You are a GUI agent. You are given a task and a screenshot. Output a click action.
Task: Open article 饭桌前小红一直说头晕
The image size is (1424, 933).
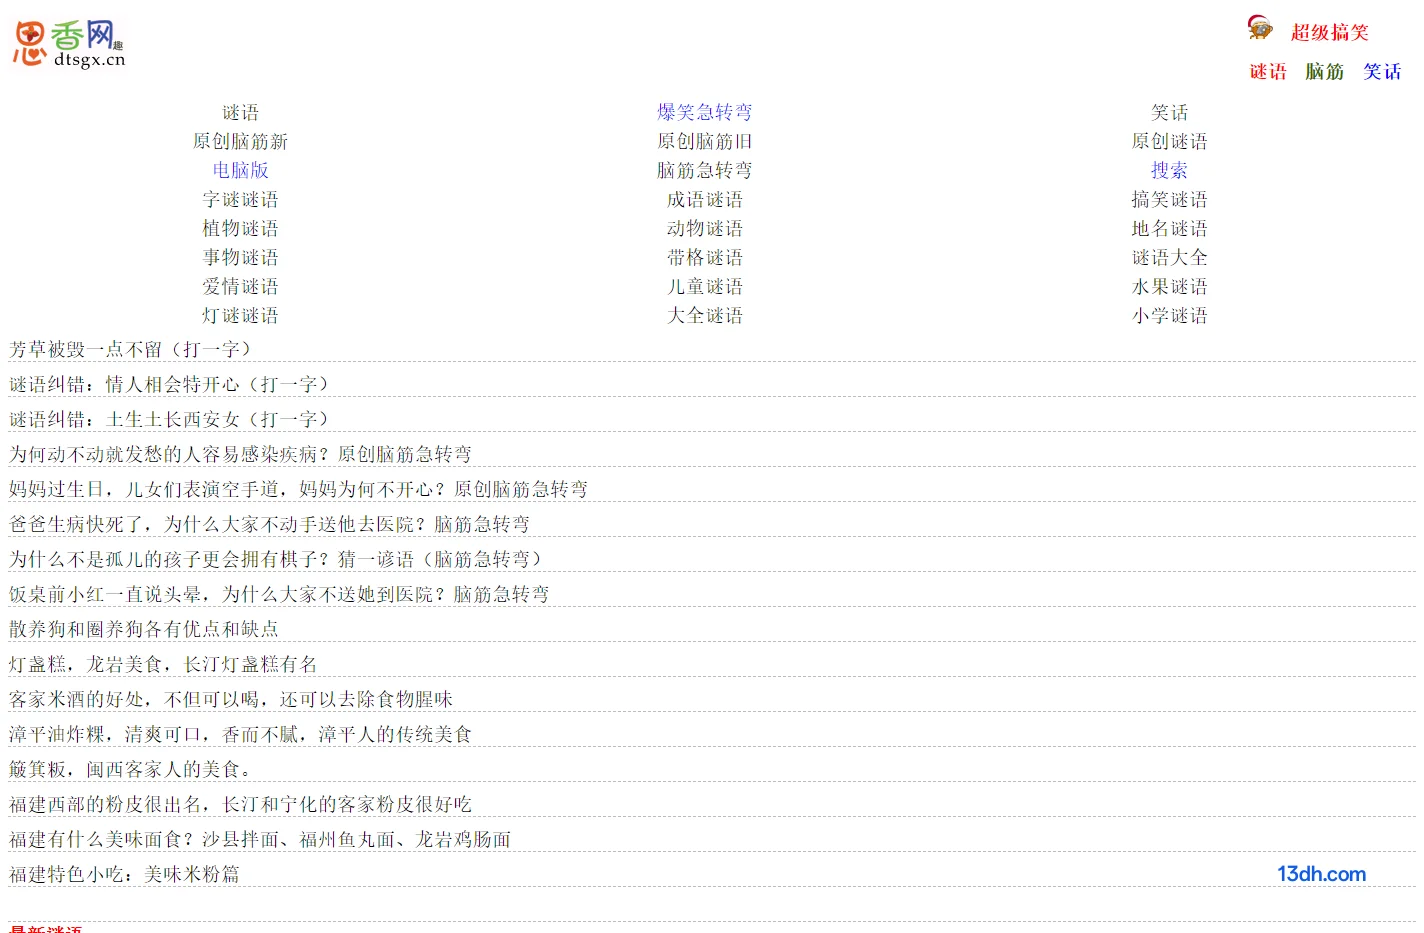click(x=279, y=595)
